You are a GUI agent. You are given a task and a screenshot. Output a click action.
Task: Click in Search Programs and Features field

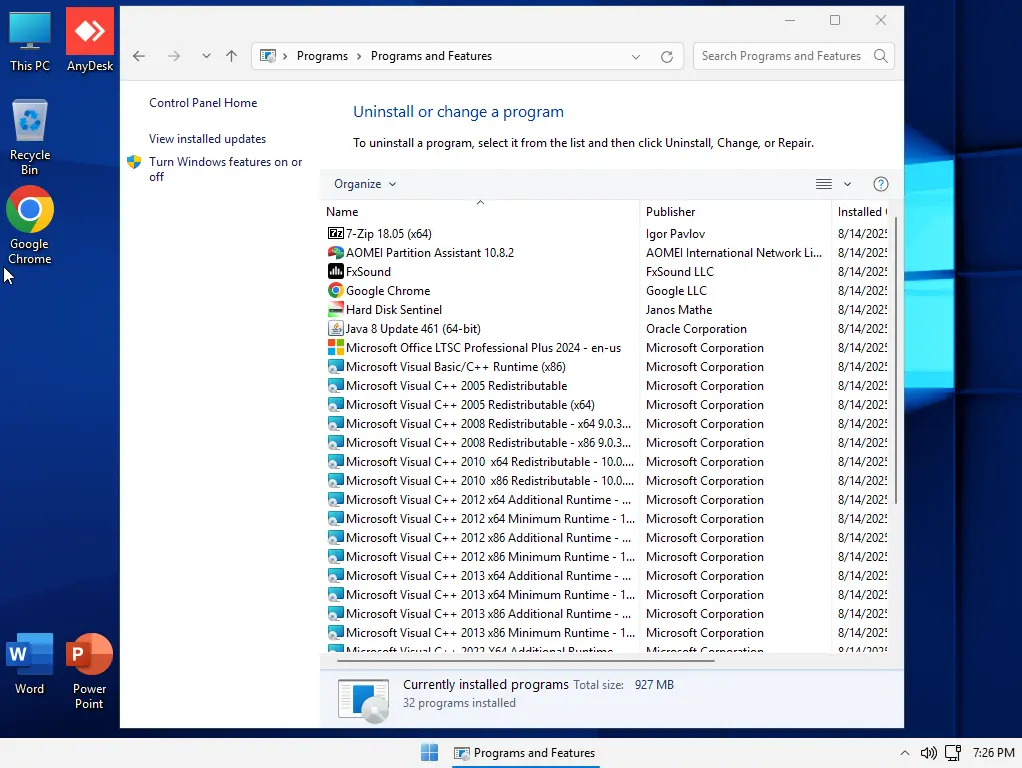tap(781, 56)
